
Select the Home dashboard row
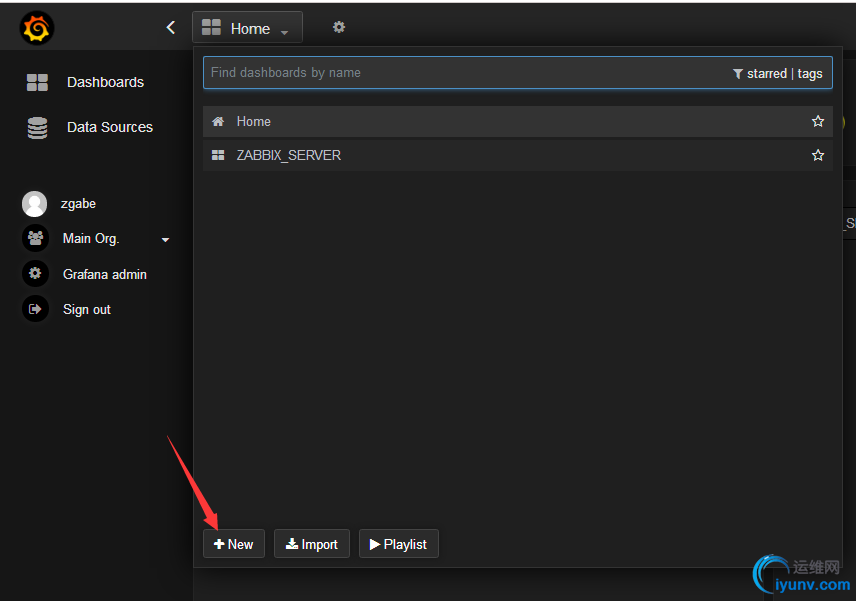tap(518, 121)
